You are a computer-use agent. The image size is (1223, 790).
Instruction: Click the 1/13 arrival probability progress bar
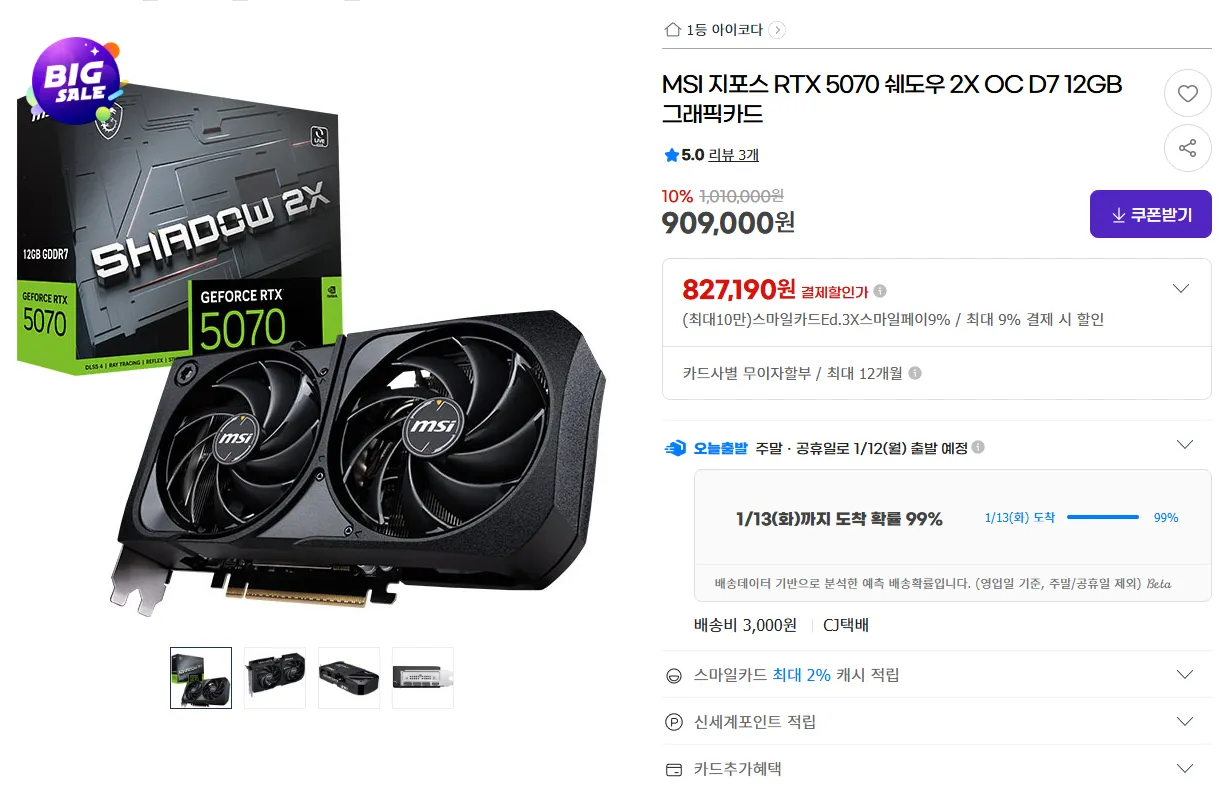[x=1103, y=517]
